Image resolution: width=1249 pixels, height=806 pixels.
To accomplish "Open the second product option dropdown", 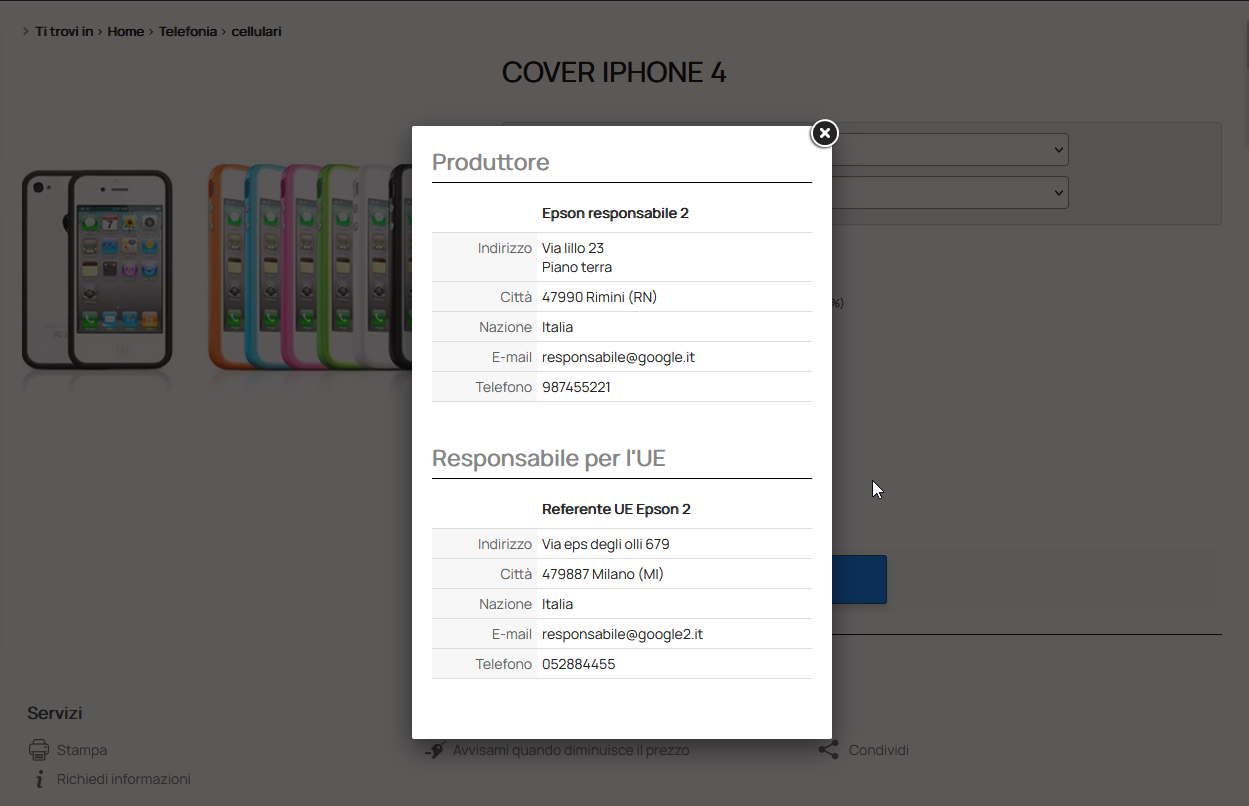I will click(x=950, y=193).
